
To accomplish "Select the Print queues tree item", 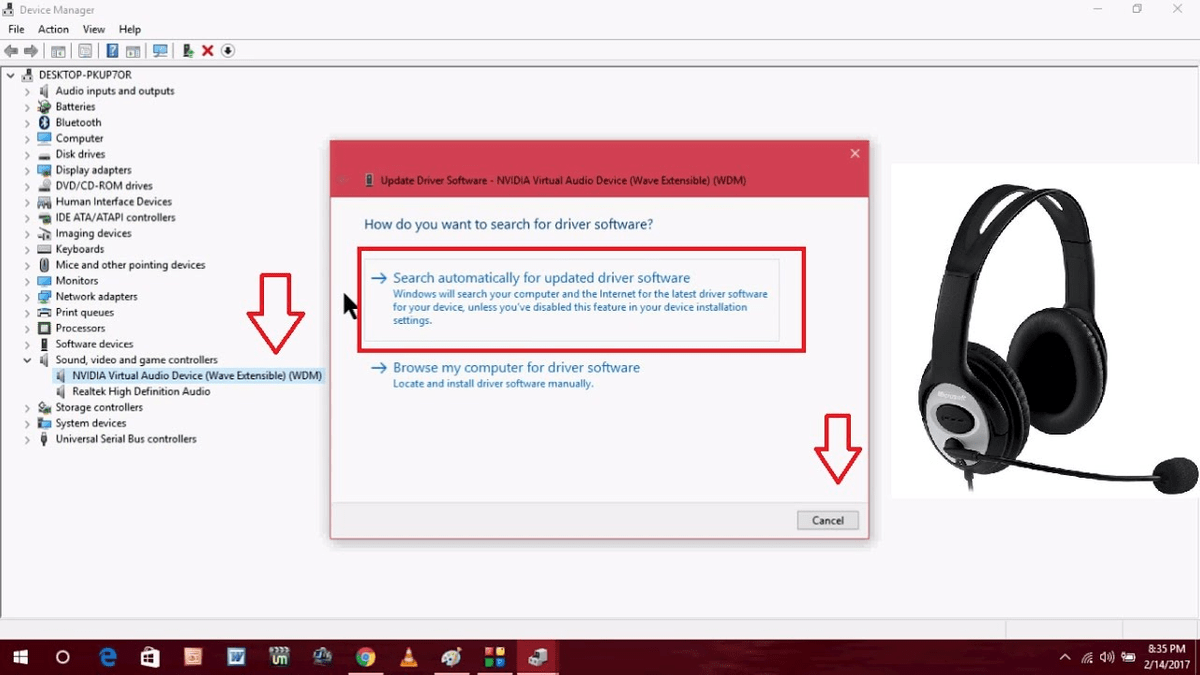I will click(84, 313).
